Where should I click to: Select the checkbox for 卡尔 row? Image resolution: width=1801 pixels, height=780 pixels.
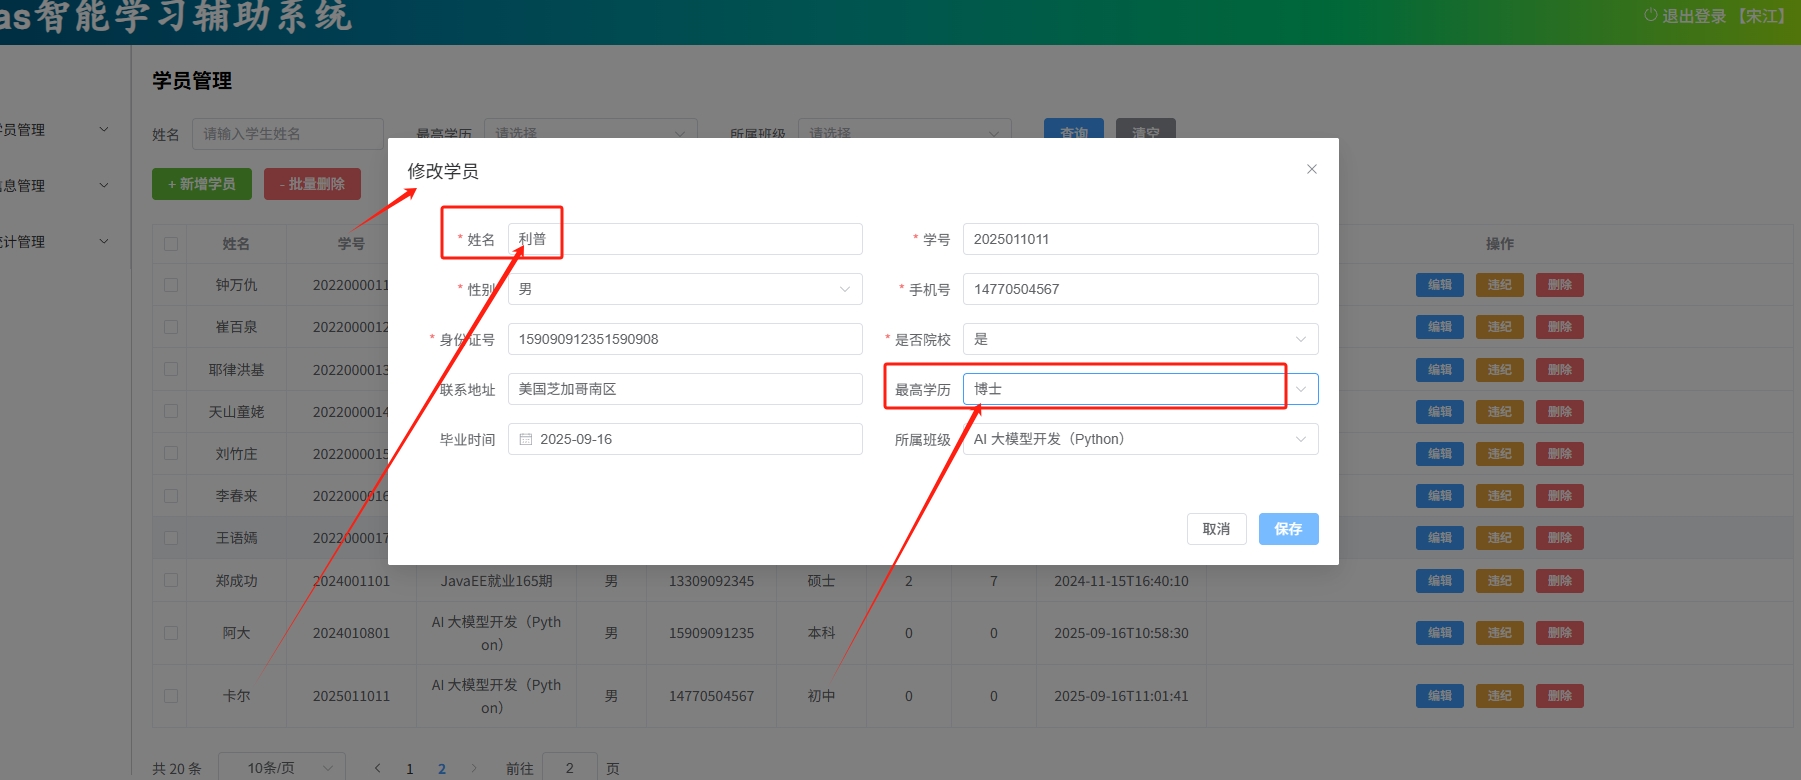(171, 696)
